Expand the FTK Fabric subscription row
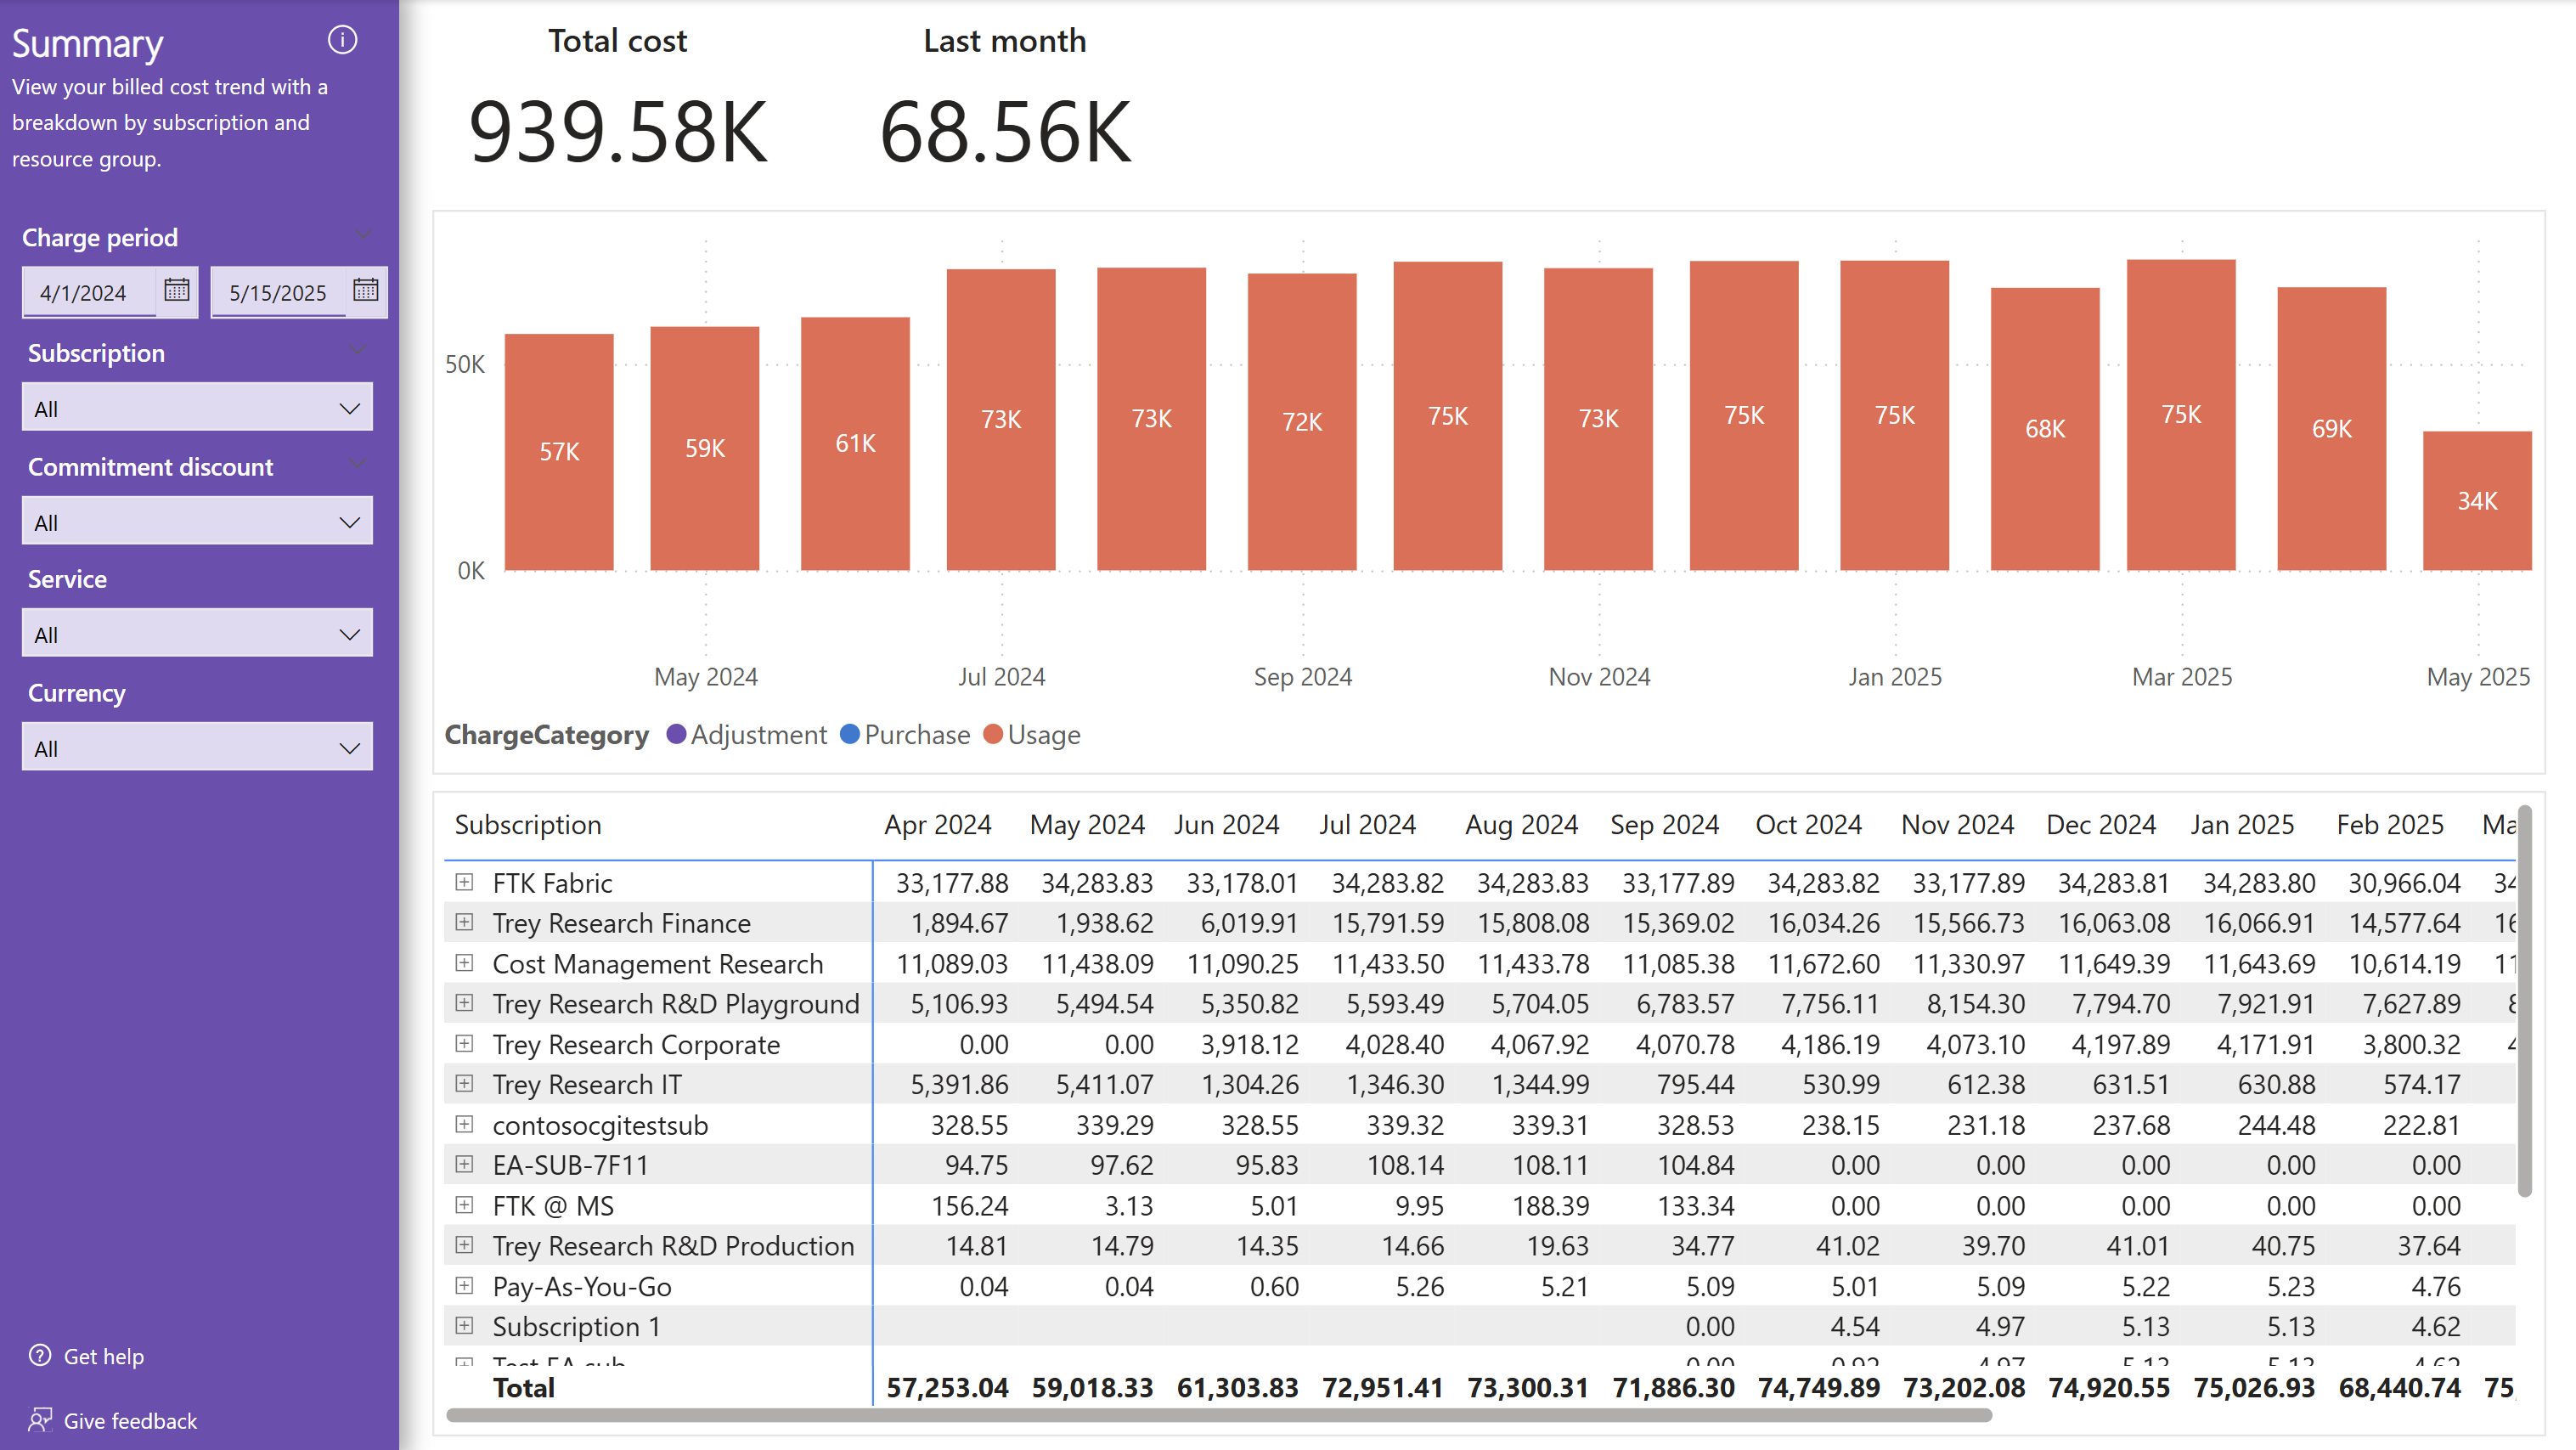The height and width of the screenshot is (1450, 2576). [464, 882]
